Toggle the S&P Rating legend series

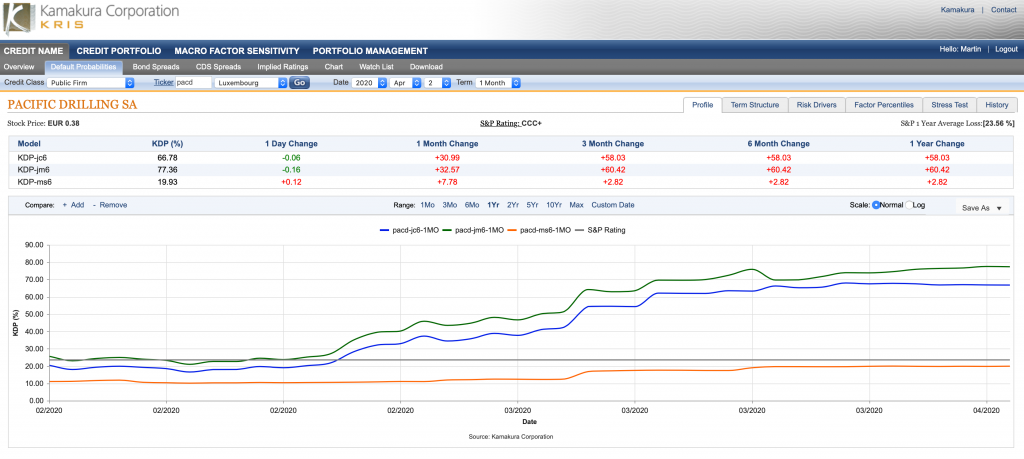pos(600,230)
